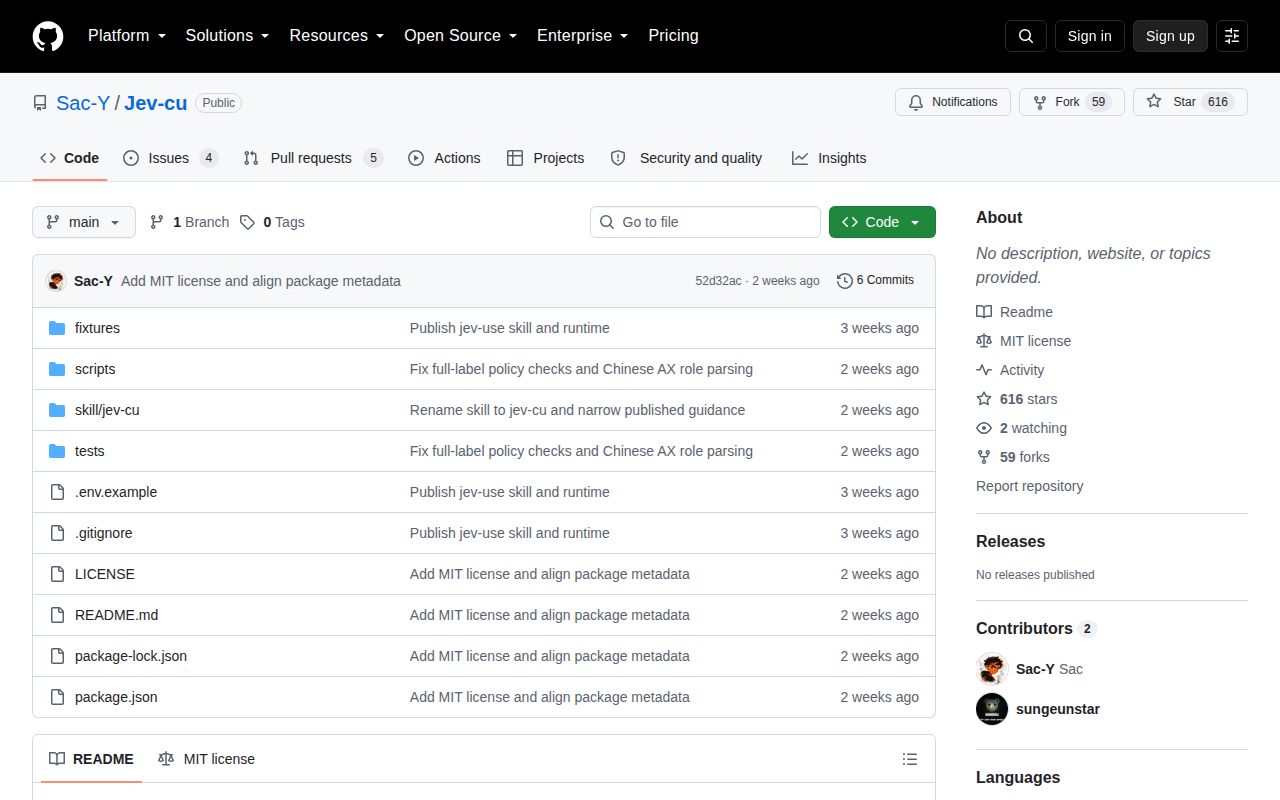Screen dimensions: 1280x800
Task: Click Report repository link
Action: (x=1030, y=486)
